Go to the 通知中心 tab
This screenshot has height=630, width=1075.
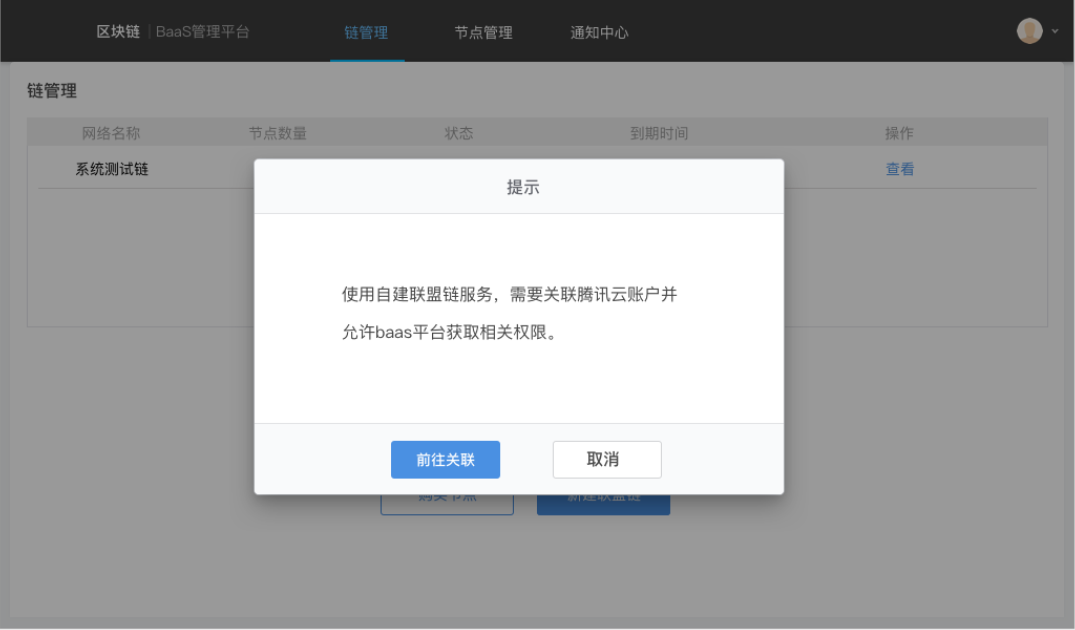point(599,32)
